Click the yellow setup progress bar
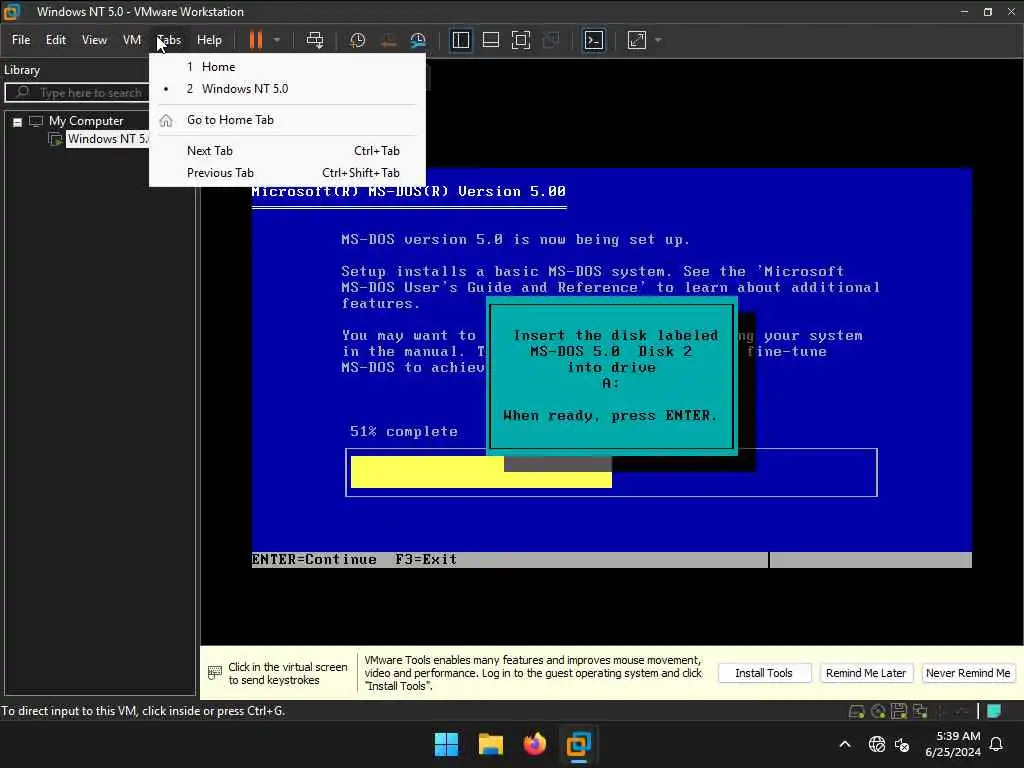 (481, 472)
